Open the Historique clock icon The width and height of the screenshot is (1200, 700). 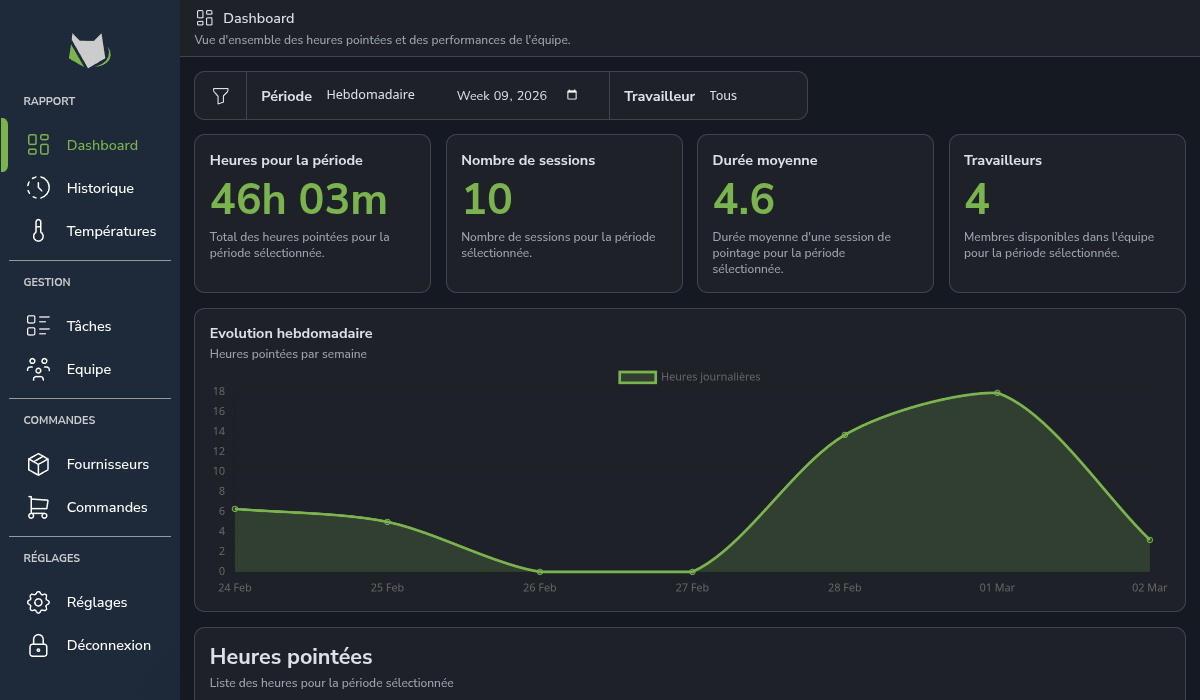coord(37,187)
